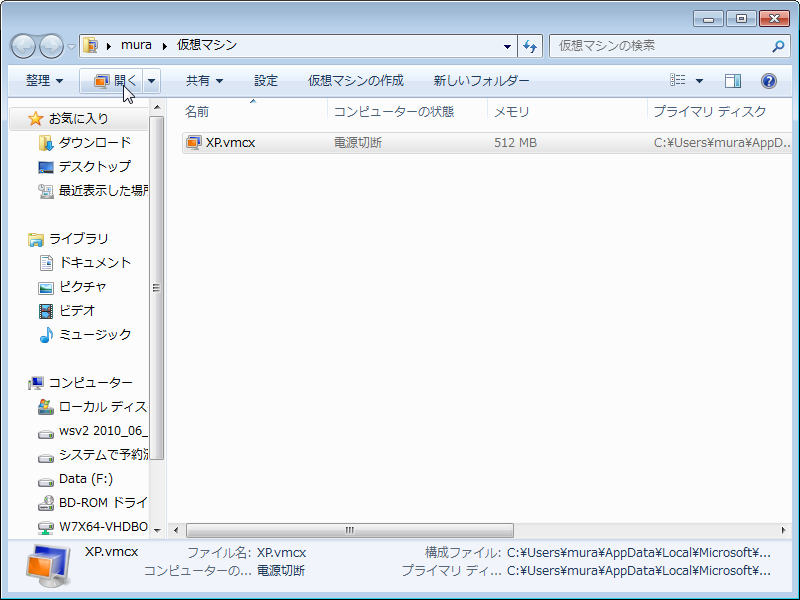Image resolution: width=800 pixels, height=600 pixels.
Task: Click the ドキュメント library icon
Action: 46,263
